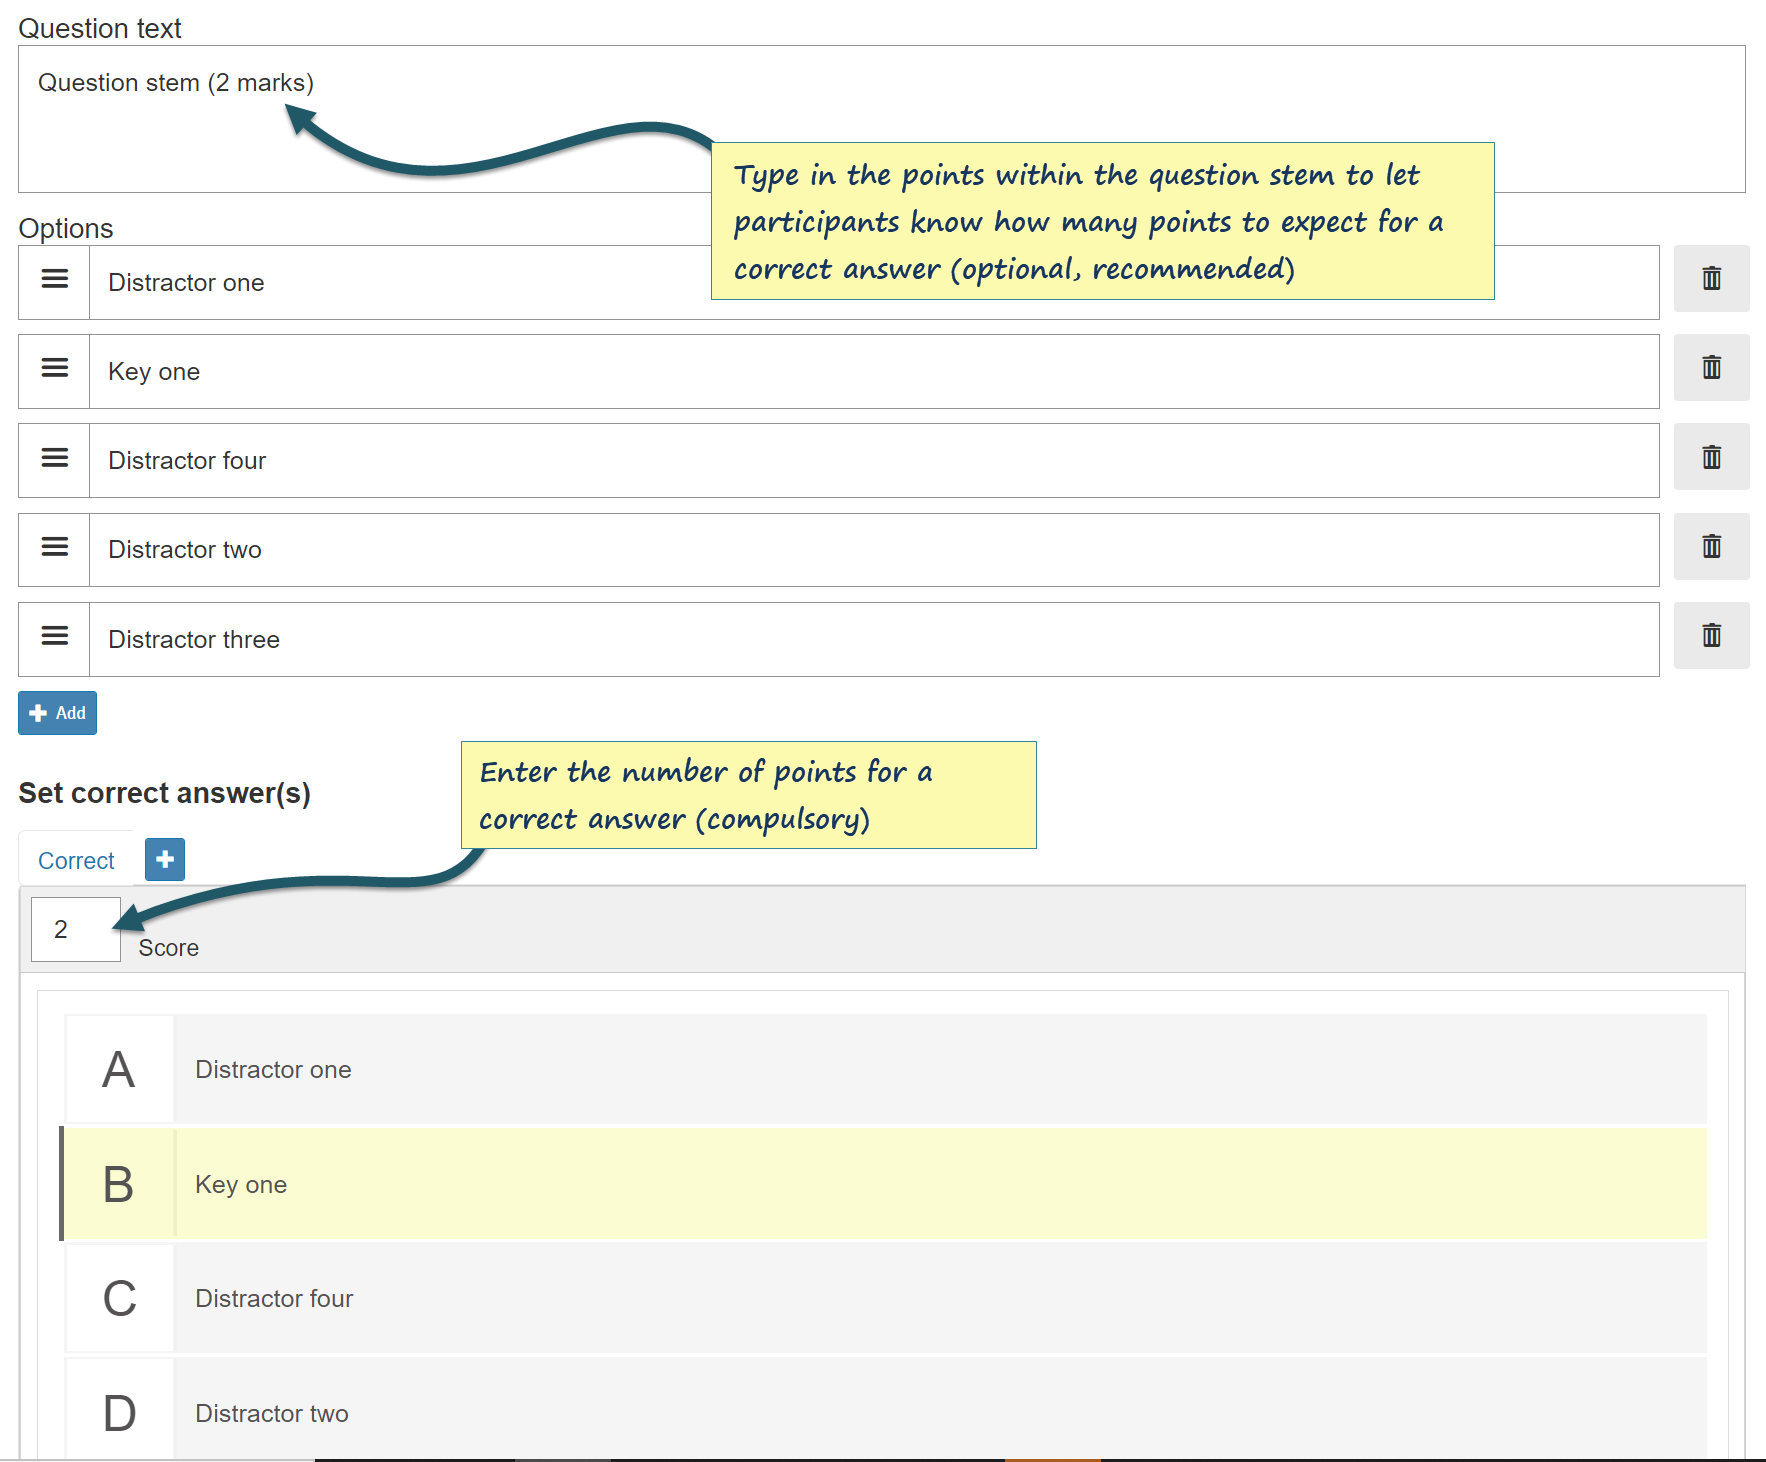
Task: Delete the Distractor two option
Action: tap(1711, 547)
